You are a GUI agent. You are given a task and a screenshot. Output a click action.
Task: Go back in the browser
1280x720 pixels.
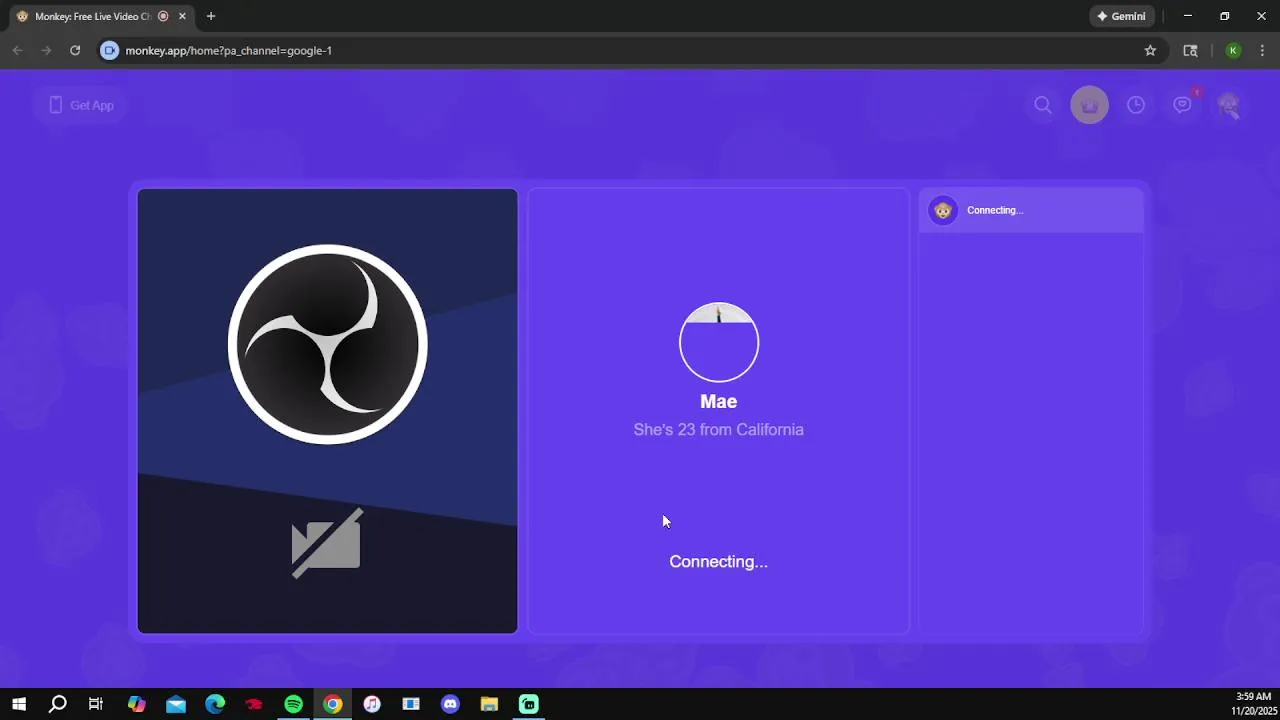pyautogui.click(x=17, y=50)
